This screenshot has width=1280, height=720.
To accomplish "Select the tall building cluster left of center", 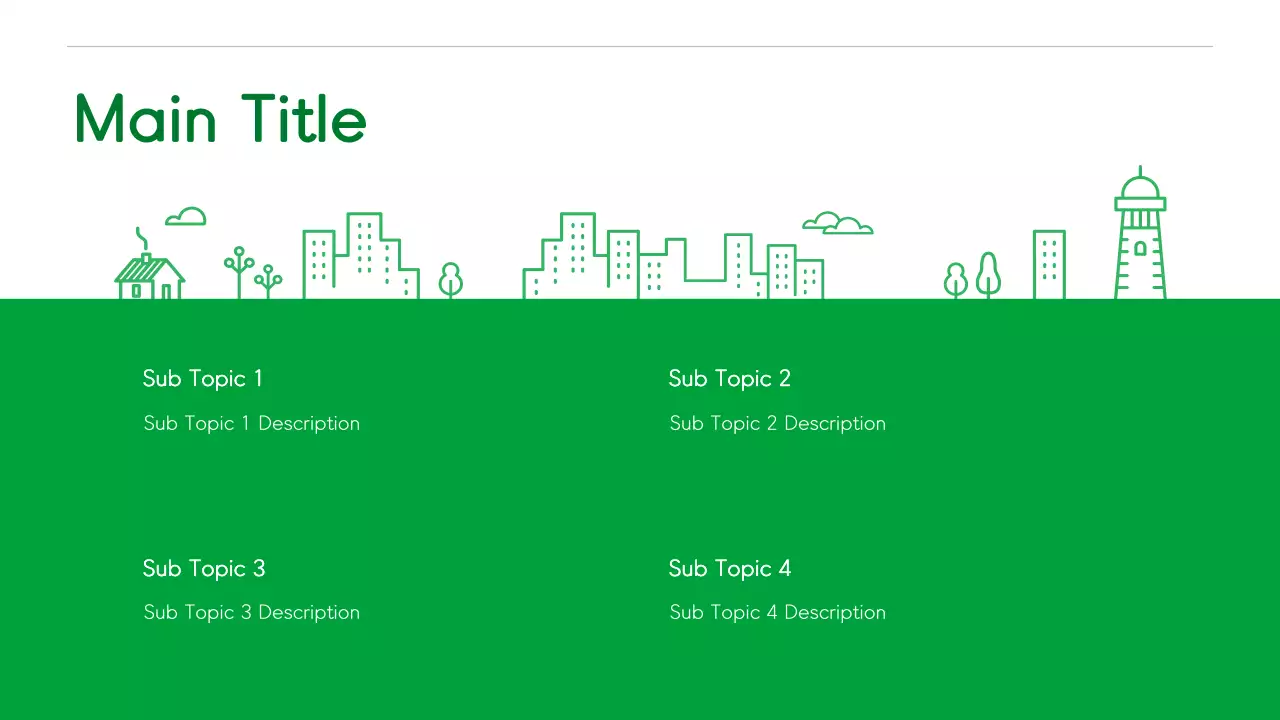I will pyautogui.click(x=360, y=255).
